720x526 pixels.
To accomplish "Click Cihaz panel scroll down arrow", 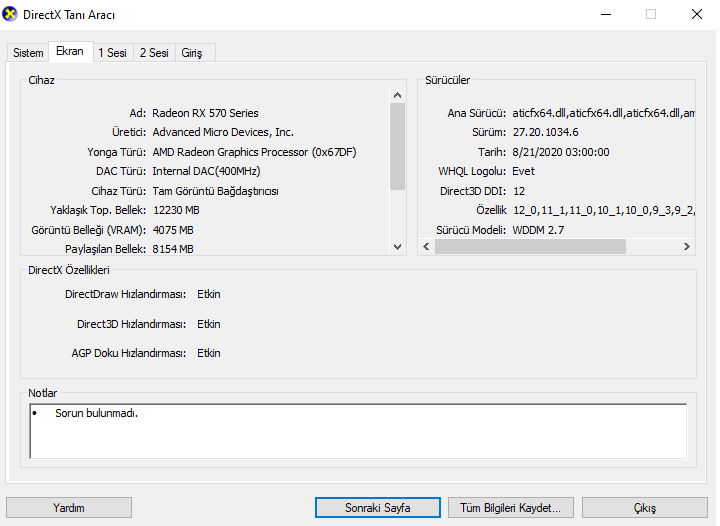I will click(x=398, y=246).
